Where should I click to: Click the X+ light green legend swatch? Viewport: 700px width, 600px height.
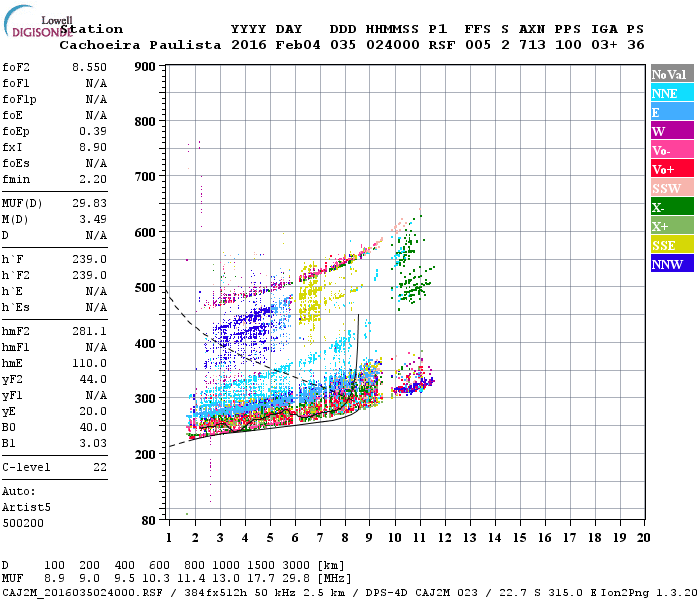[672, 226]
